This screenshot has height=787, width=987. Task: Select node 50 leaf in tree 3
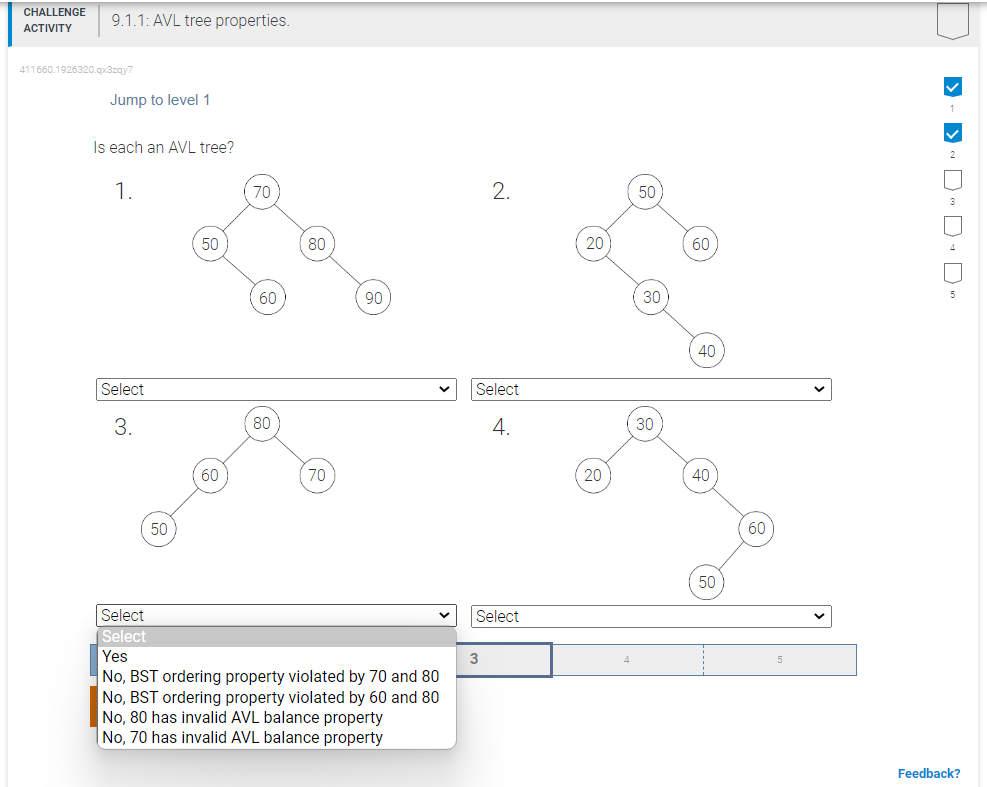158,529
